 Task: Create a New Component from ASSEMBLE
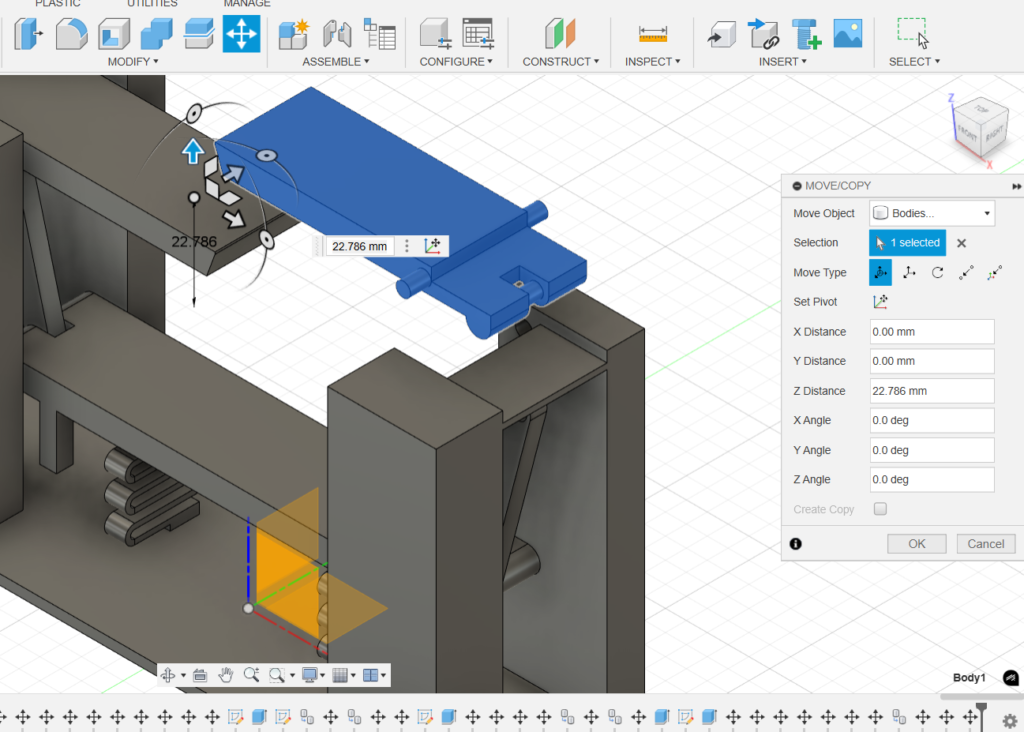pos(294,34)
